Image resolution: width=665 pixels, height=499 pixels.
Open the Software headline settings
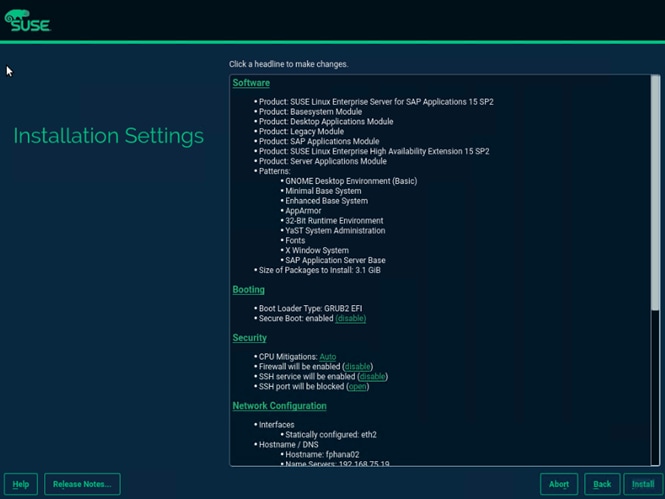251,83
